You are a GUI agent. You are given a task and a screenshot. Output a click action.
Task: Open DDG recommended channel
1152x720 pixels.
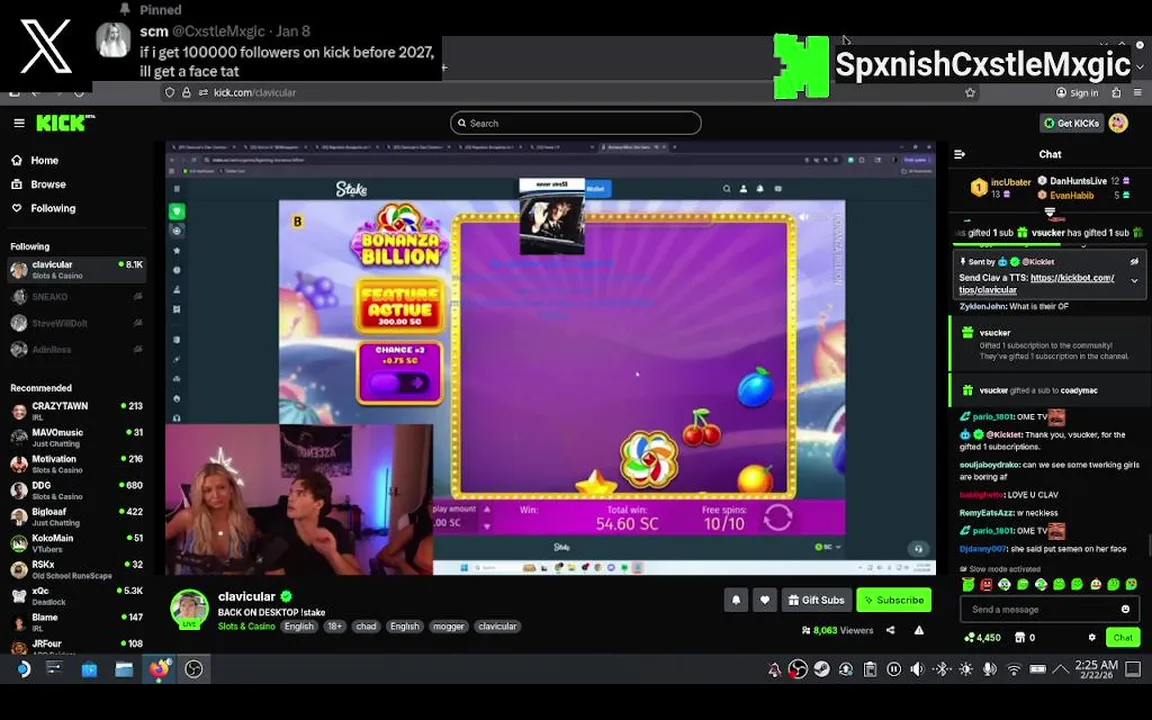pyautogui.click(x=76, y=490)
